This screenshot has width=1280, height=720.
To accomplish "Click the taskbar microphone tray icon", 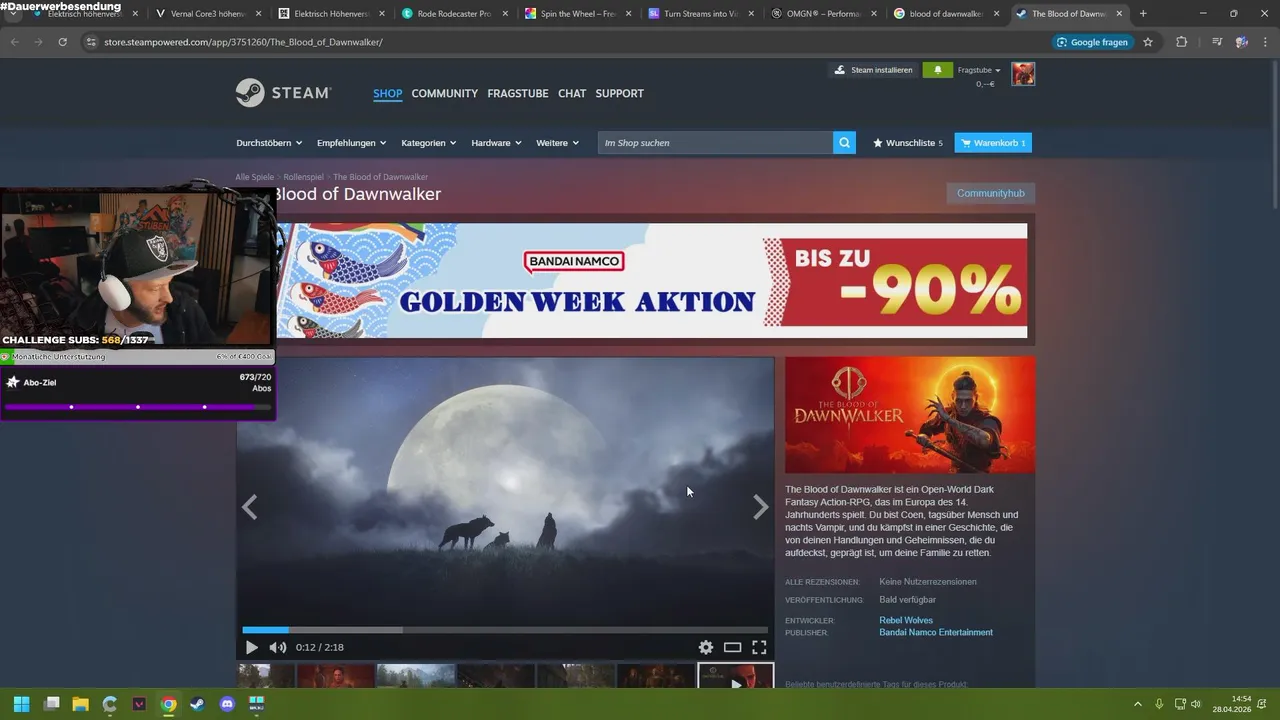I will point(1159,704).
